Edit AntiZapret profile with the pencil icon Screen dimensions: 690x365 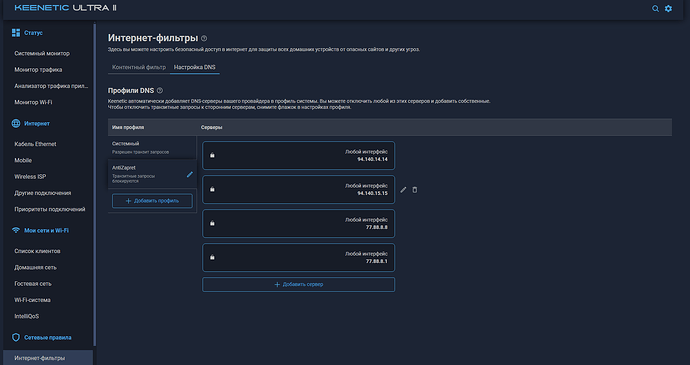(190, 174)
